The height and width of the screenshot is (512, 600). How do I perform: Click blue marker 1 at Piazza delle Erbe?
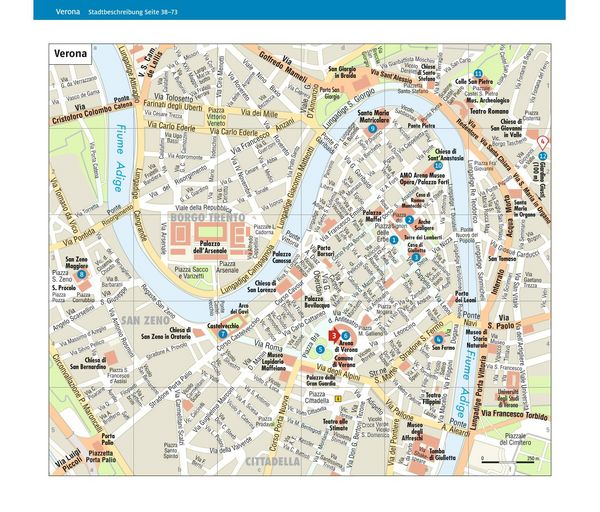394,240
